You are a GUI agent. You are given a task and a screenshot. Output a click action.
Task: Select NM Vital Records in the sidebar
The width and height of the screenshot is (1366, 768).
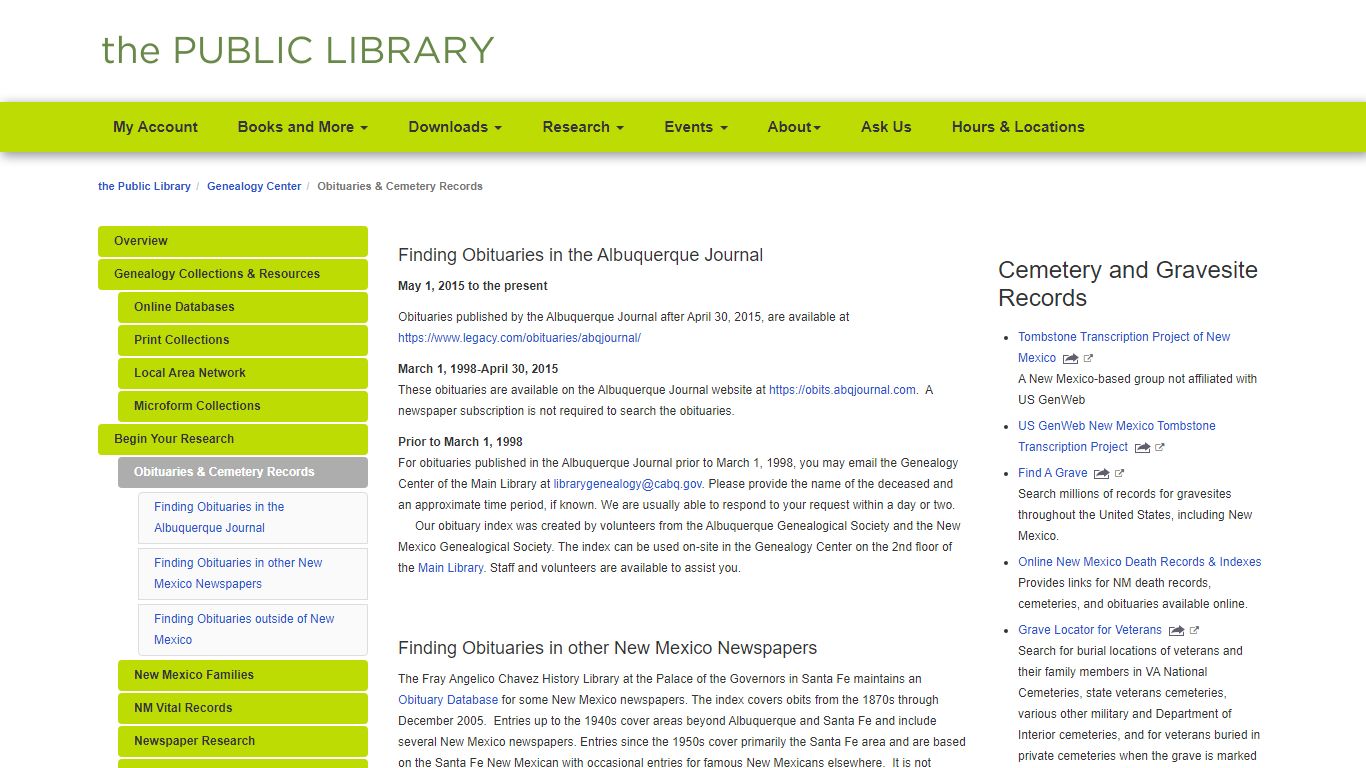(x=243, y=708)
